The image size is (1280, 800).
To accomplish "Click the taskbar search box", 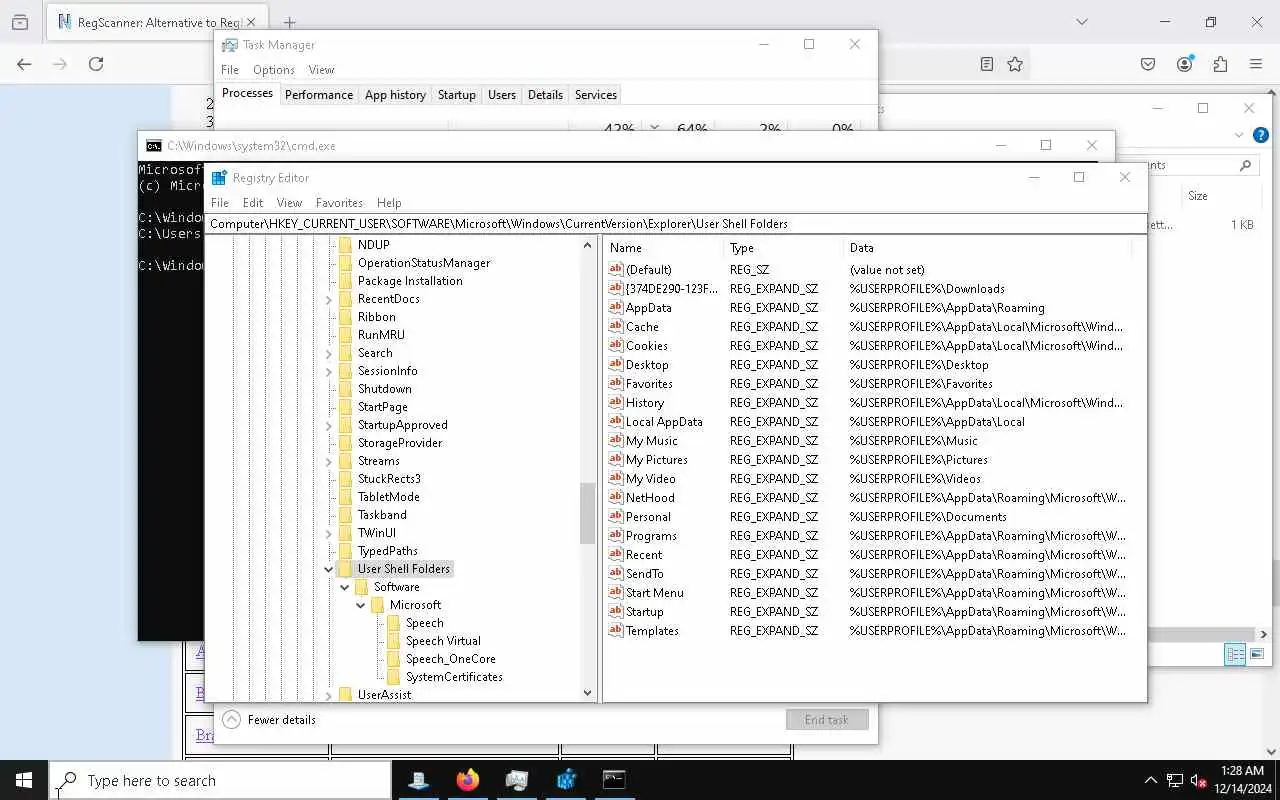I will [220, 780].
